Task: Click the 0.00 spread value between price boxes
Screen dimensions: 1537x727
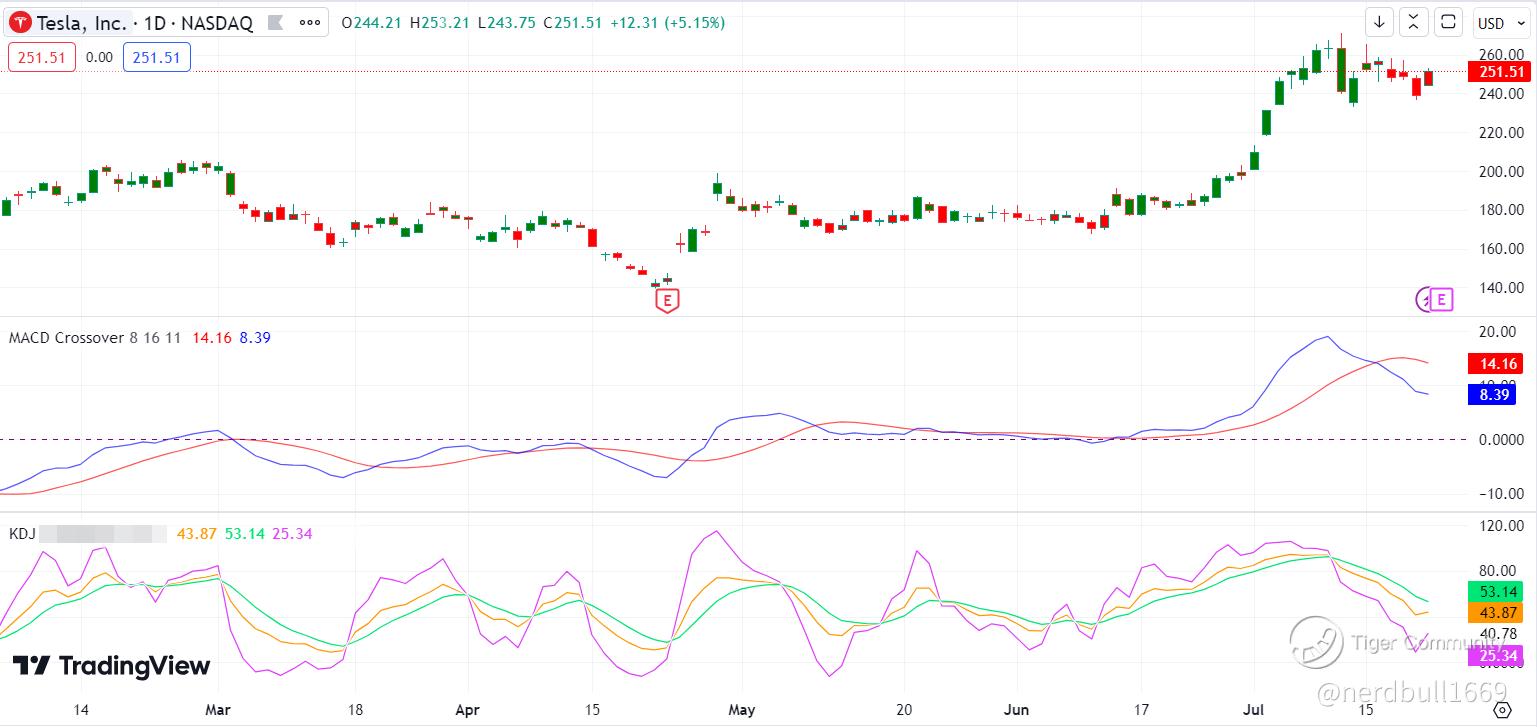Action: [x=99, y=57]
